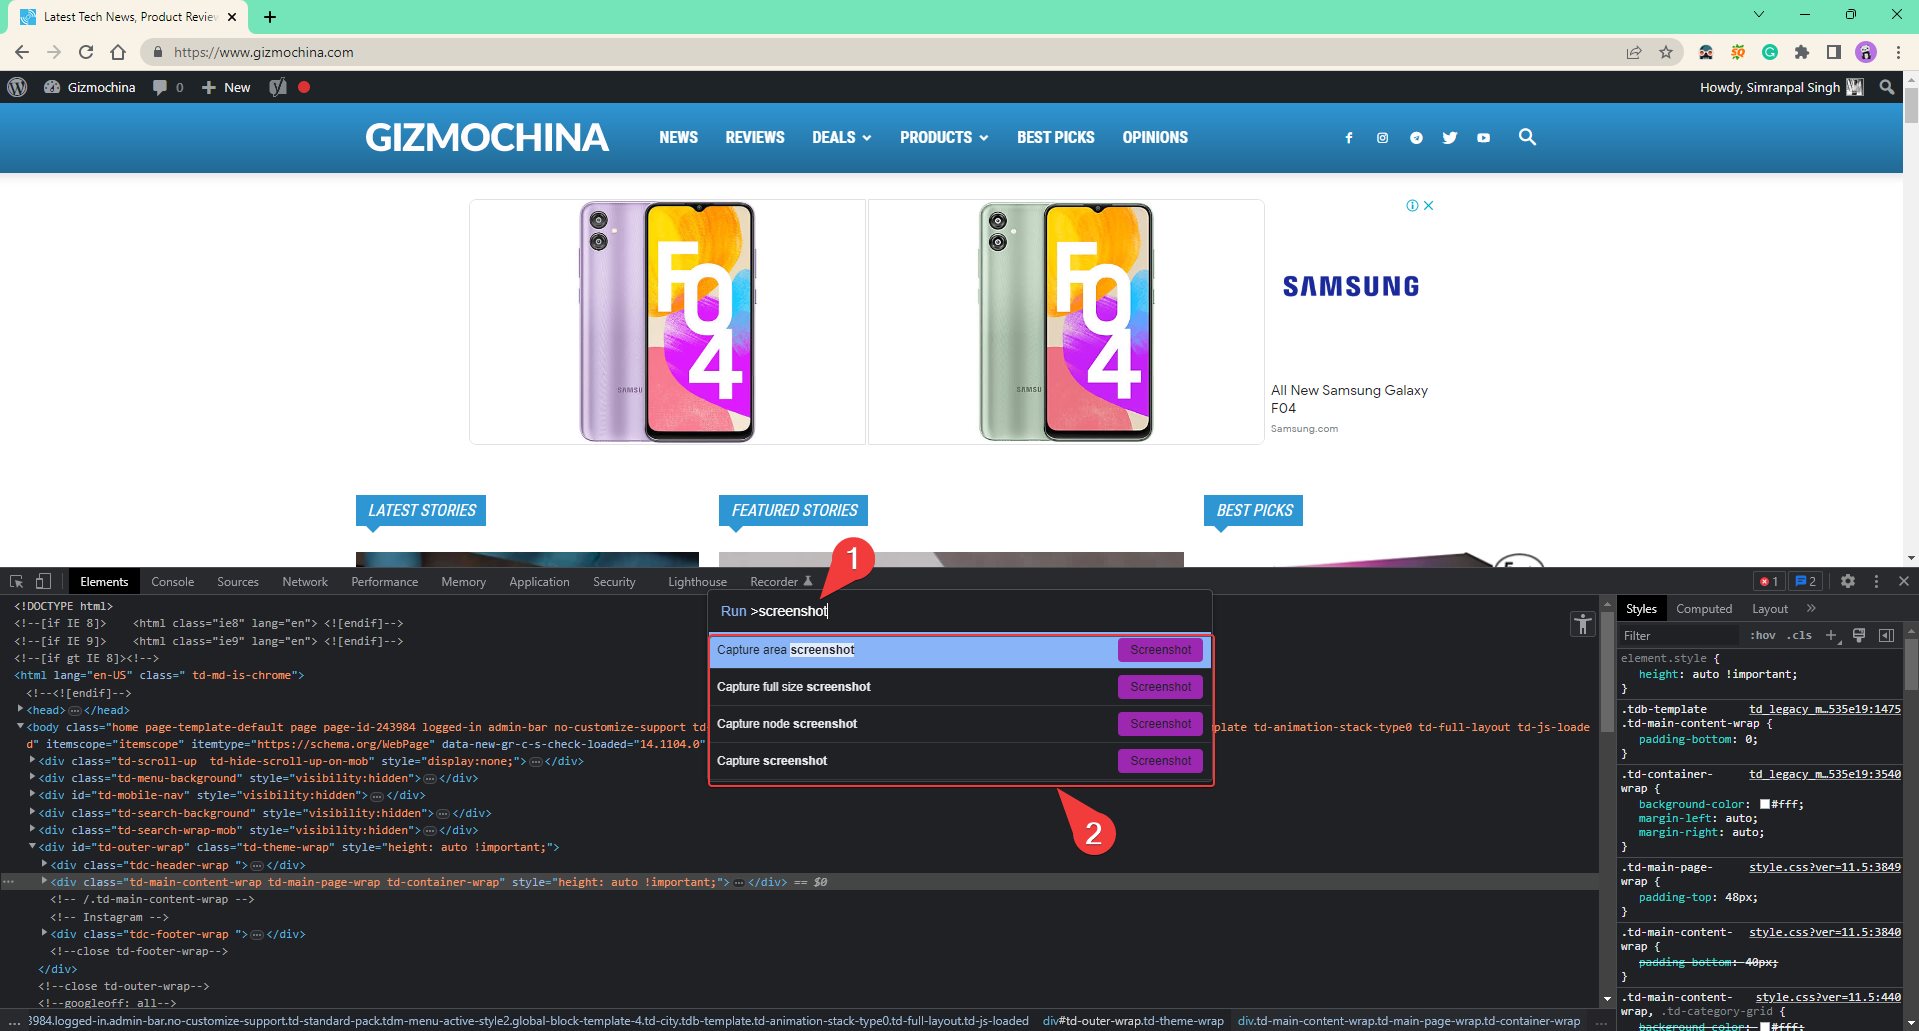
Task: Toggle the .cls element classes panel
Action: tap(1801, 636)
